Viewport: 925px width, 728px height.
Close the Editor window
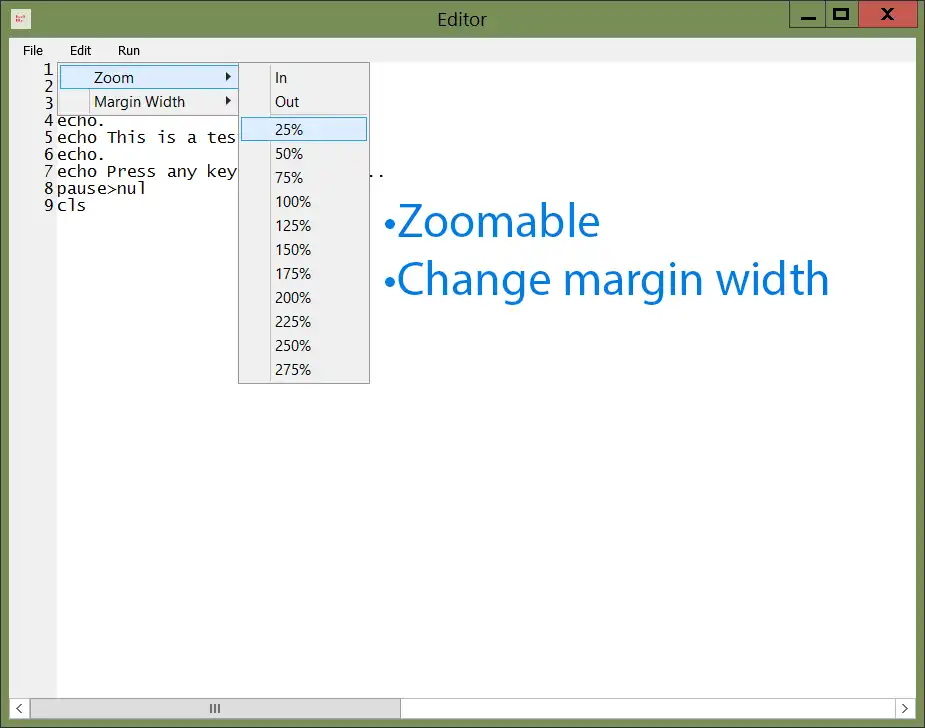pyautogui.click(x=887, y=15)
